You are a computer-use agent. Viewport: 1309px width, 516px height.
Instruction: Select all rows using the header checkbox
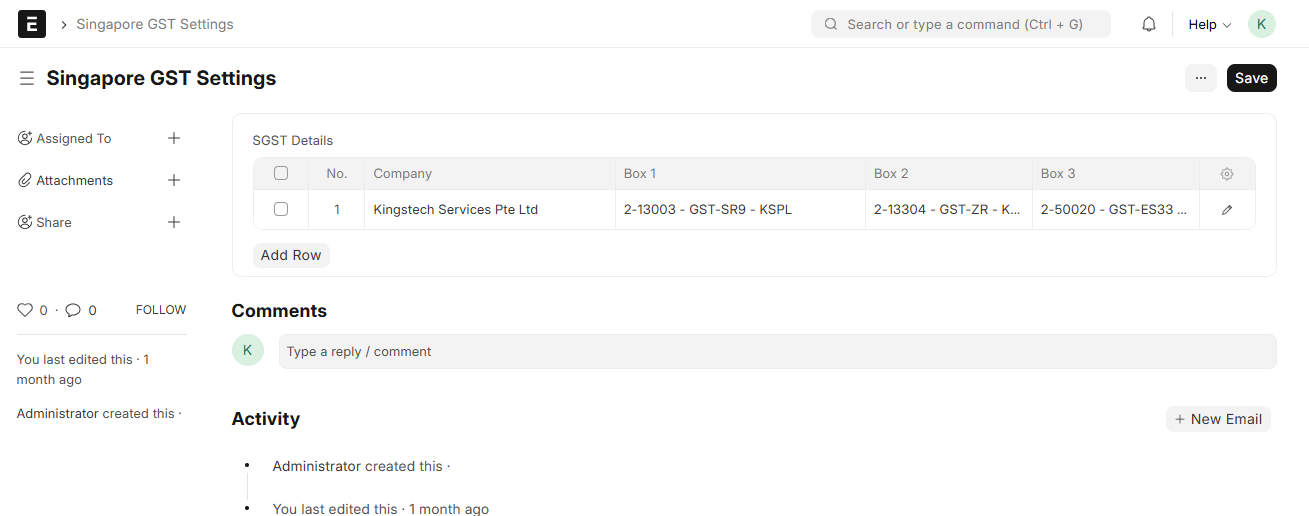[x=281, y=174]
